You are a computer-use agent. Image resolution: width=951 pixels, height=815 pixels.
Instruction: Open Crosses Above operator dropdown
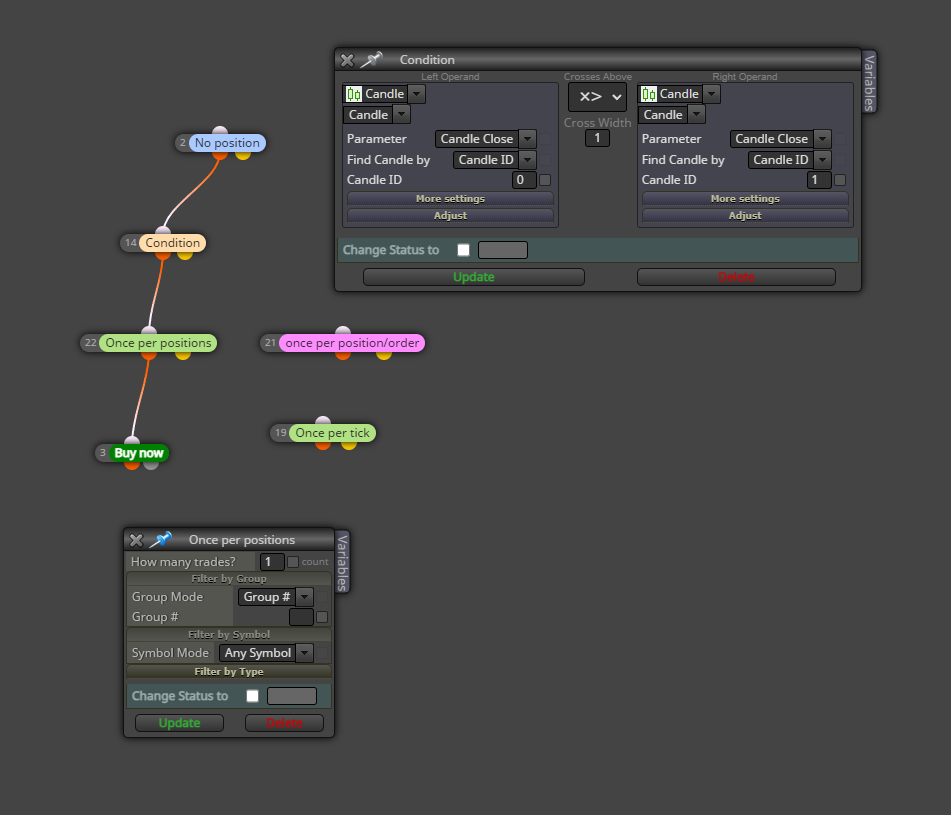597,96
